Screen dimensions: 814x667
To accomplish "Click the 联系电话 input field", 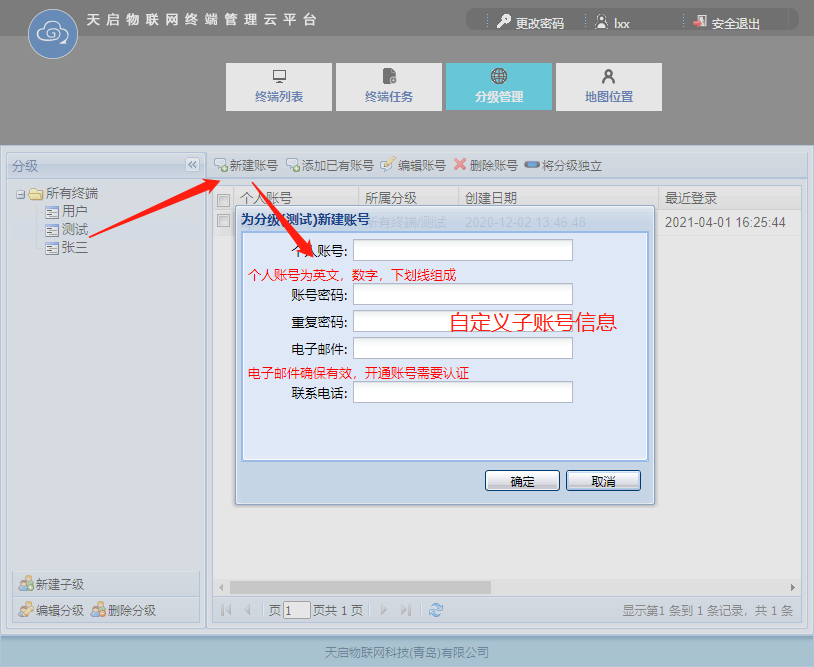I will (463, 392).
